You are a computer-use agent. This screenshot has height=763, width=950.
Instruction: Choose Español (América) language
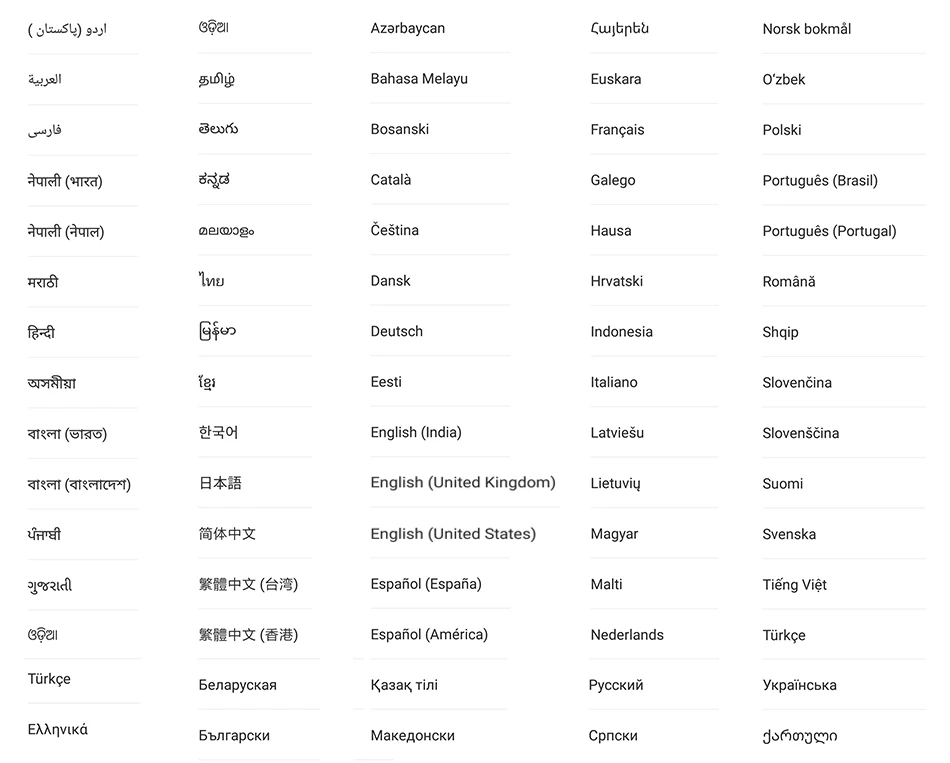click(429, 635)
